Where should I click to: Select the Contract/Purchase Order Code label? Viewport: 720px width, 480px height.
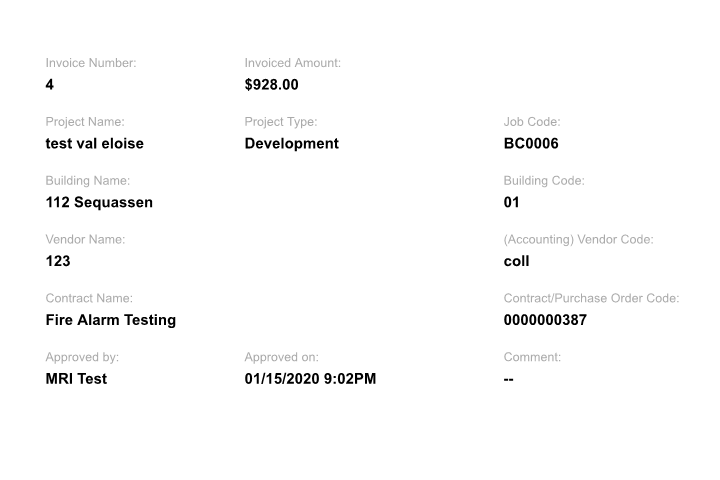(591, 298)
